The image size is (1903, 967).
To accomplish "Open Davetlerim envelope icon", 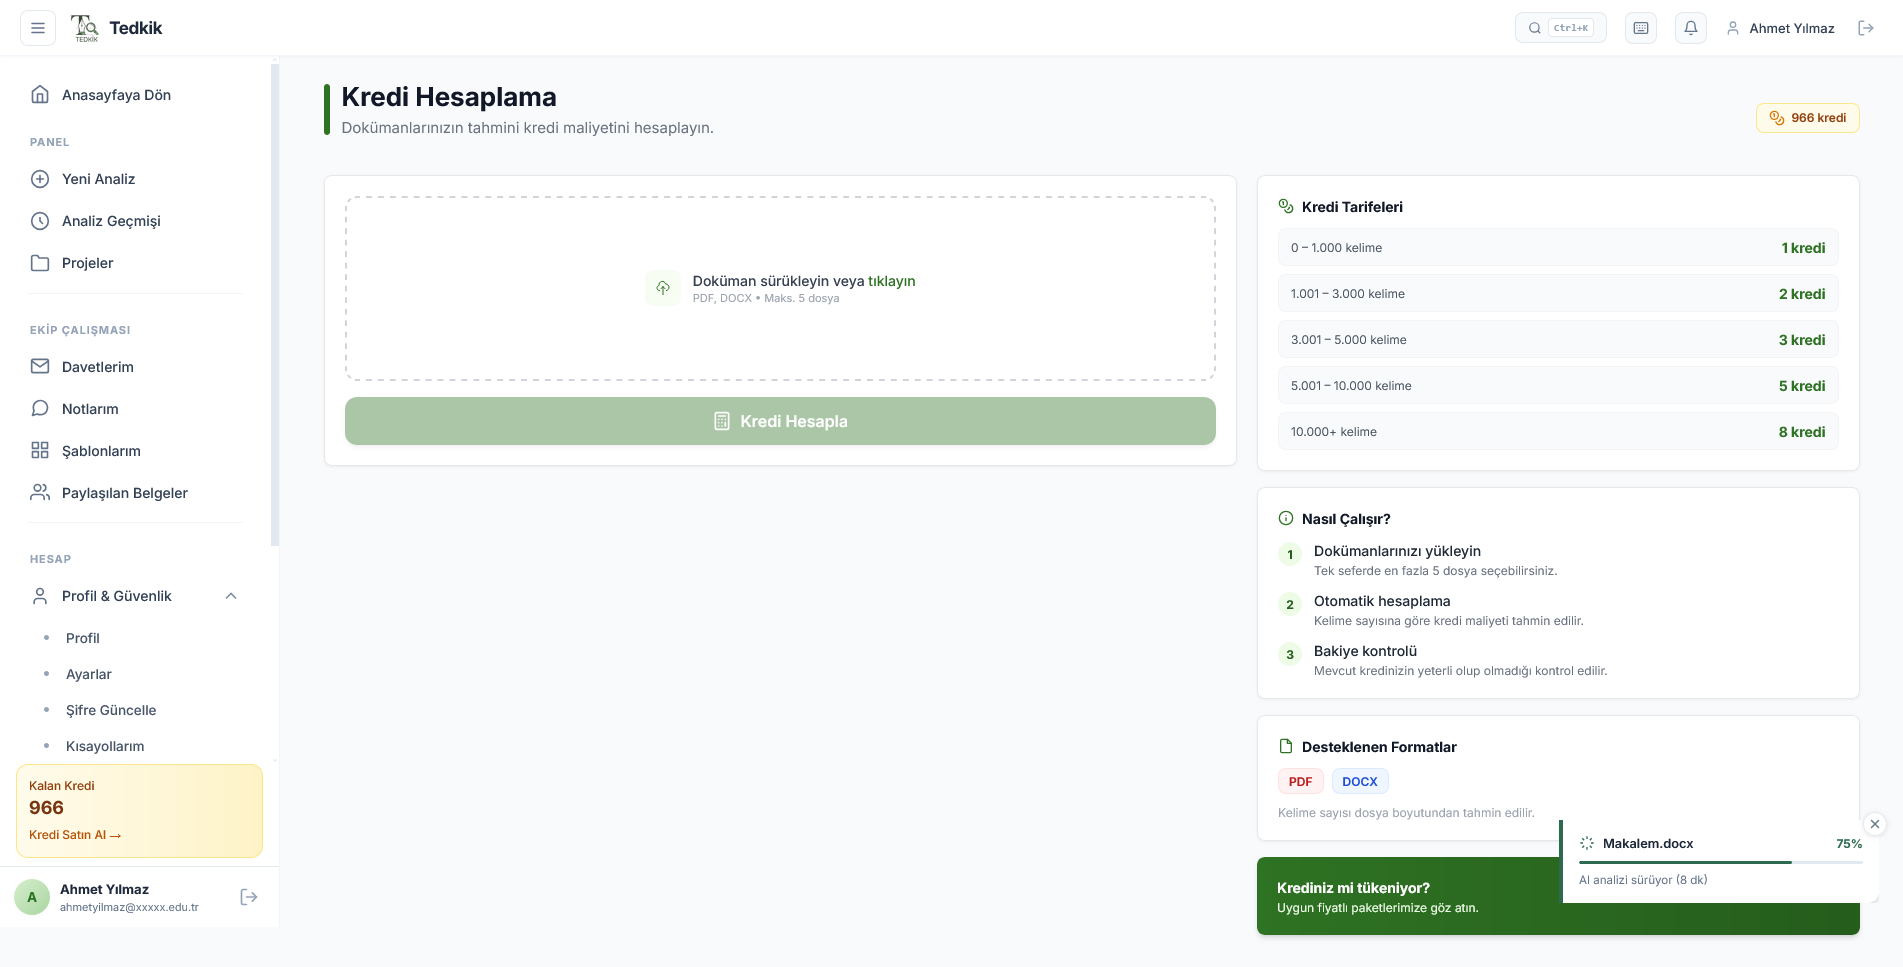I will point(40,367).
